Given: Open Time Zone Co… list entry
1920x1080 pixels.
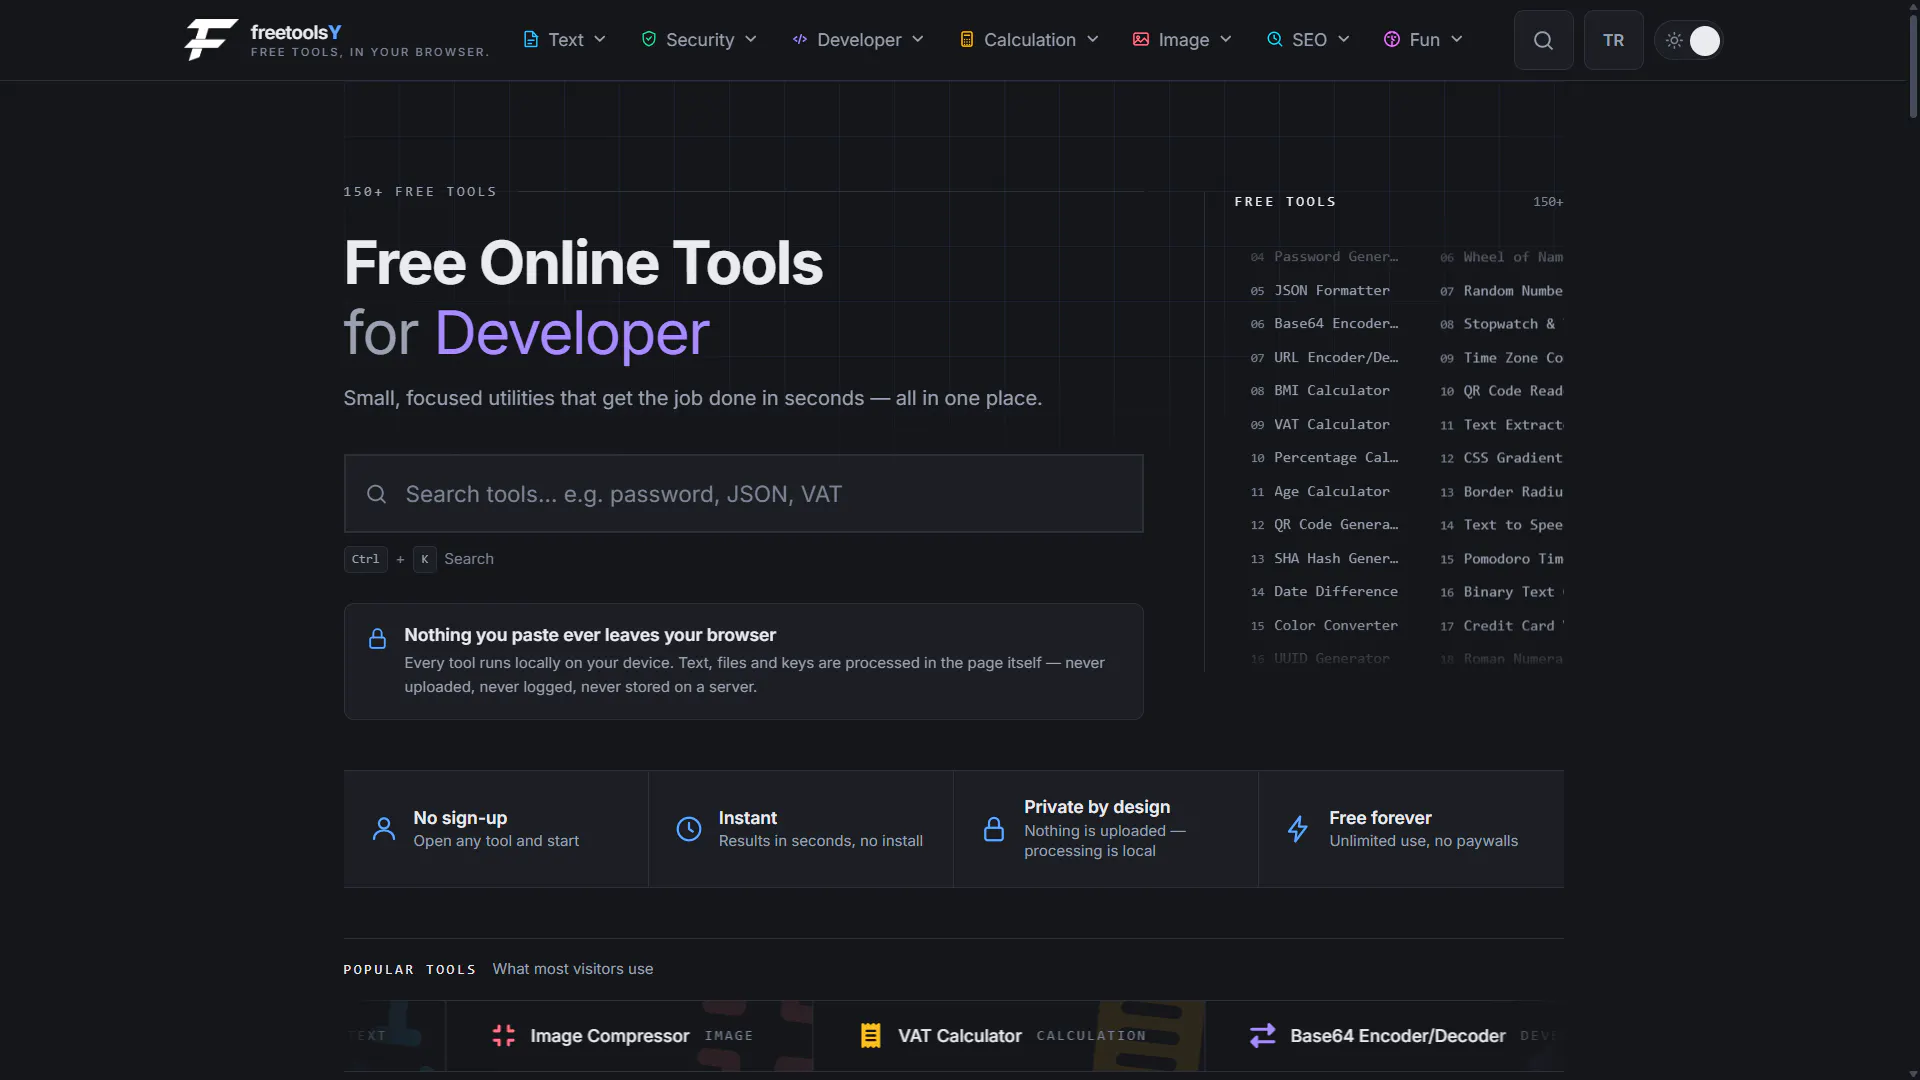Looking at the screenshot, I should click(1502, 358).
